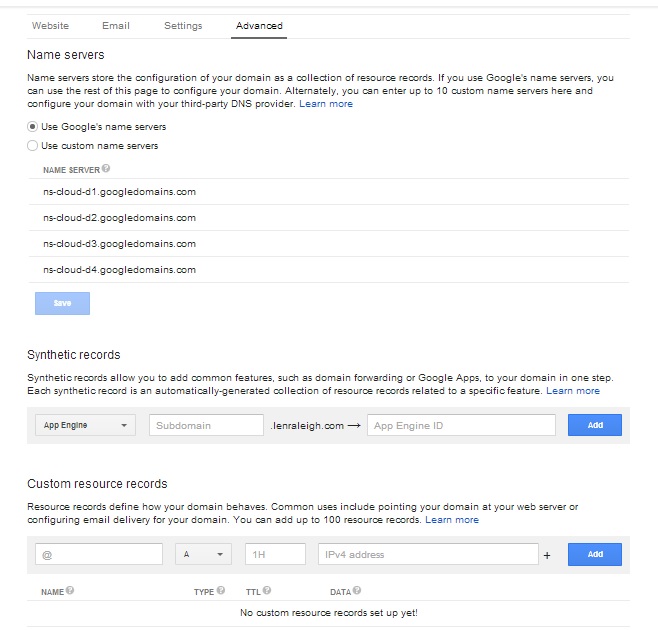Switch to the Email tab
658x630 pixels.
[x=116, y=26]
